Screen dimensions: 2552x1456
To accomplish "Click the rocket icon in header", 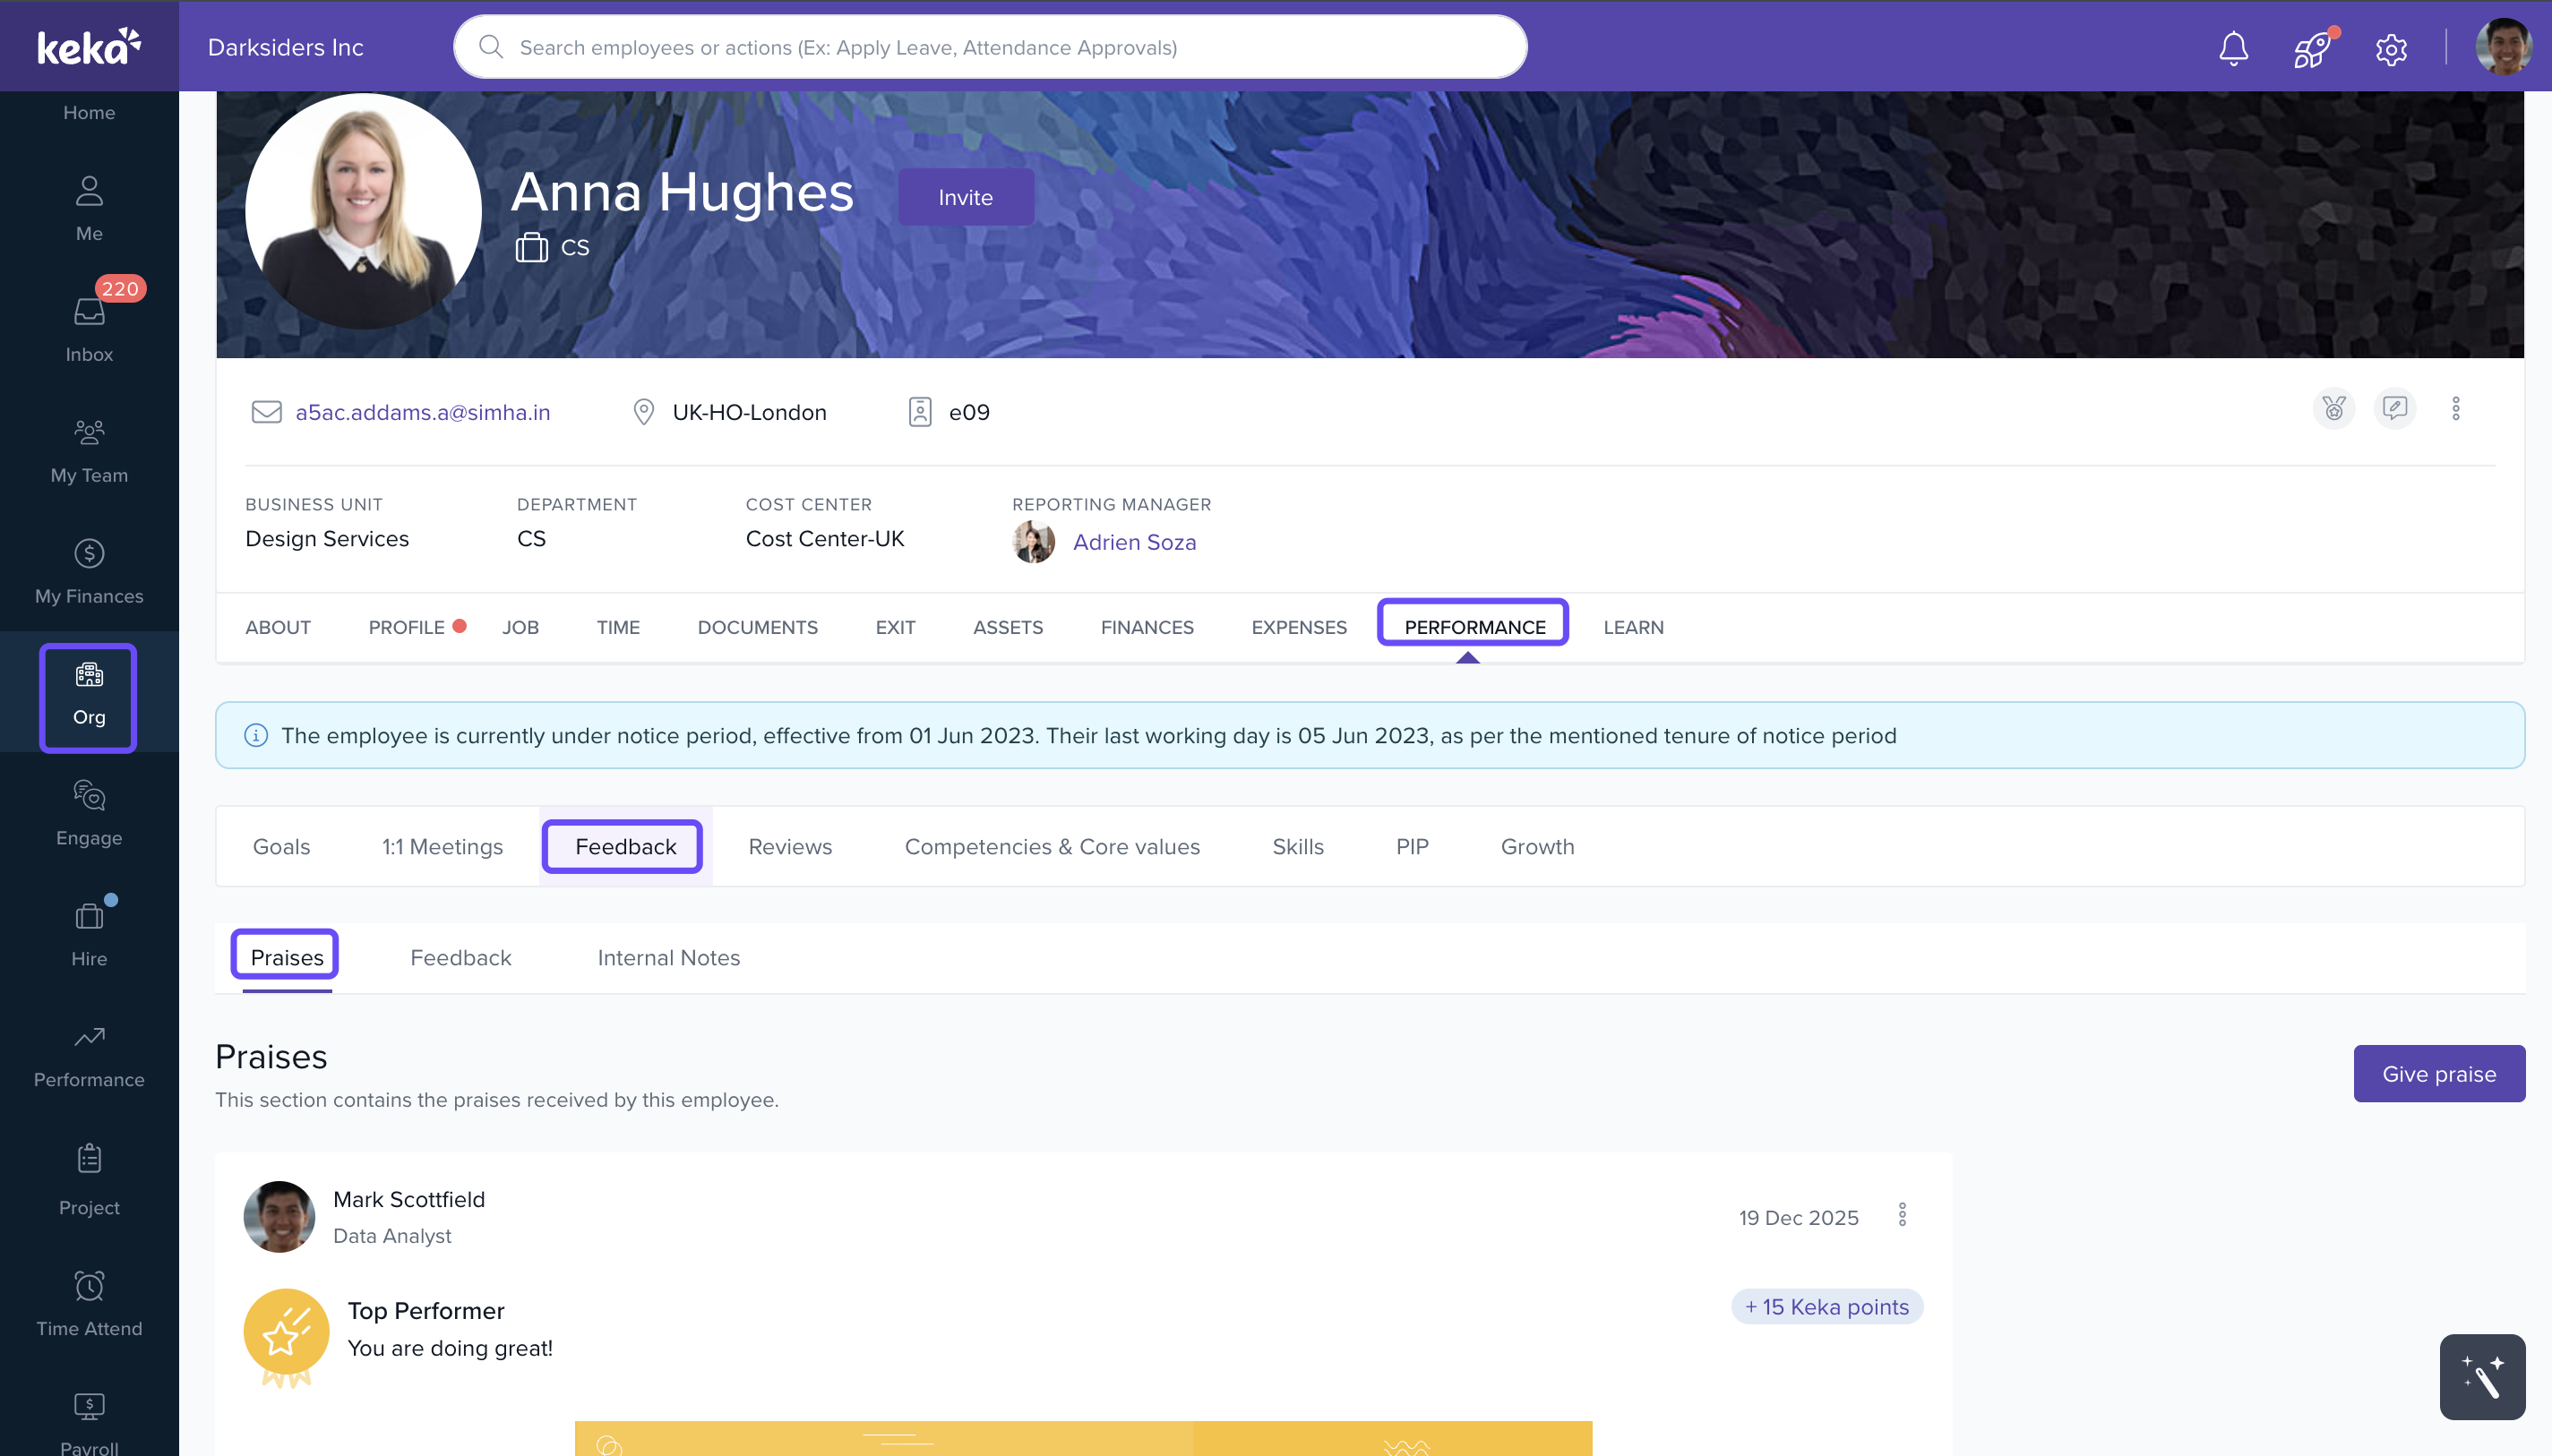I will tap(2312, 48).
